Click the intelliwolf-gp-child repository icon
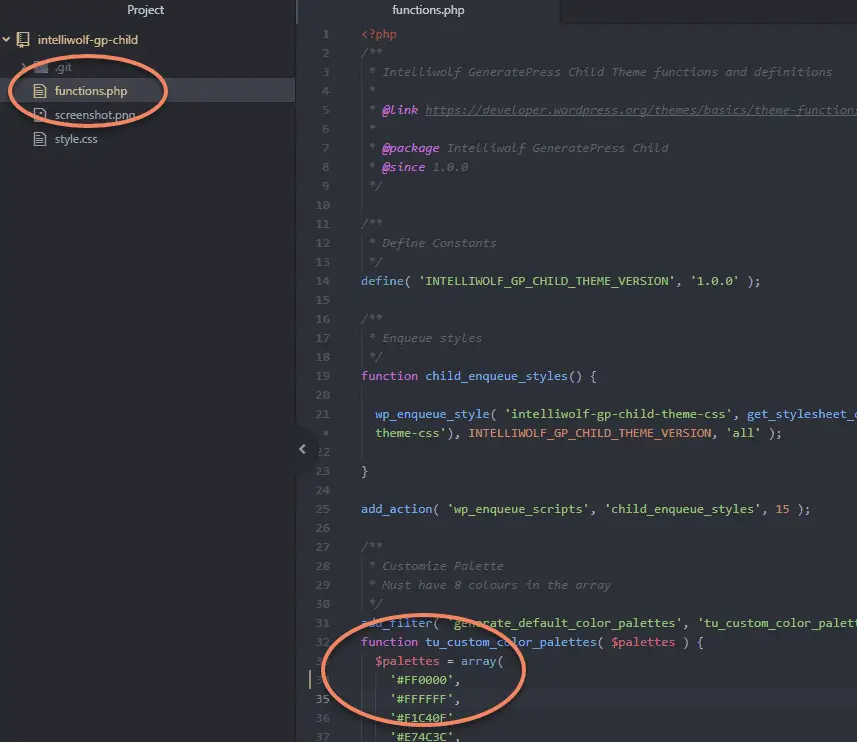Screen dimensions: 857x742 click(x=23, y=39)
